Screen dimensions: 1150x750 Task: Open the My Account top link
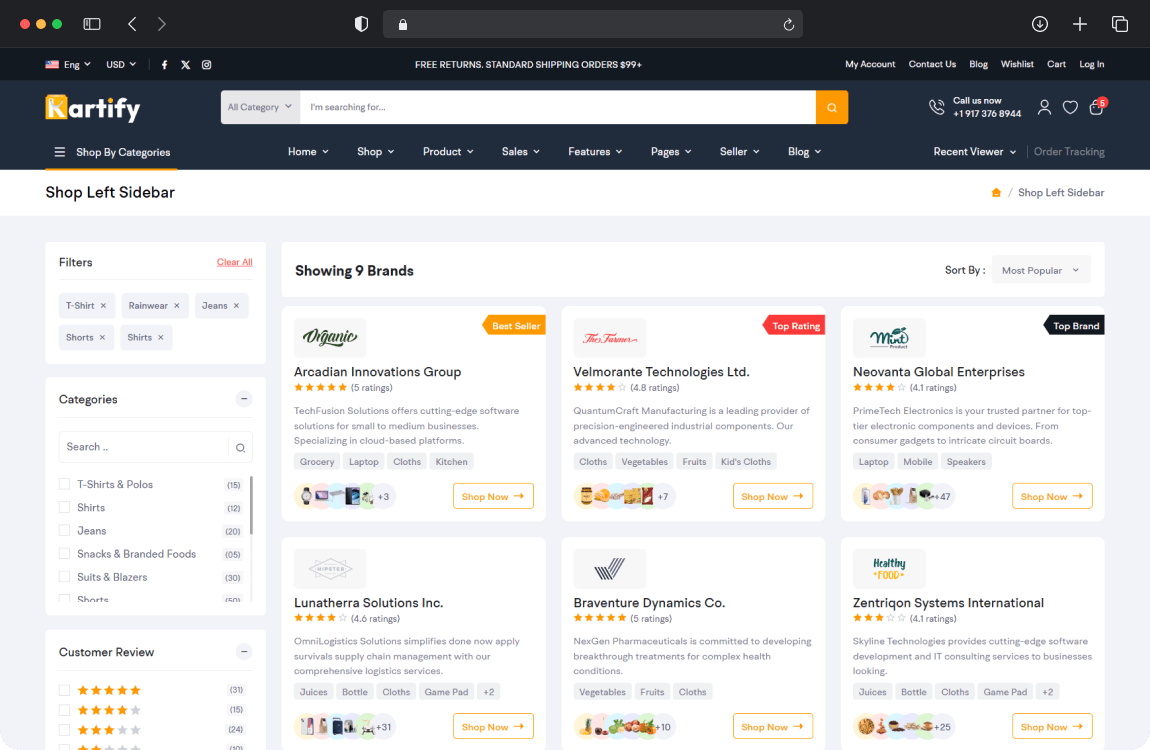(x=870, y=65)
